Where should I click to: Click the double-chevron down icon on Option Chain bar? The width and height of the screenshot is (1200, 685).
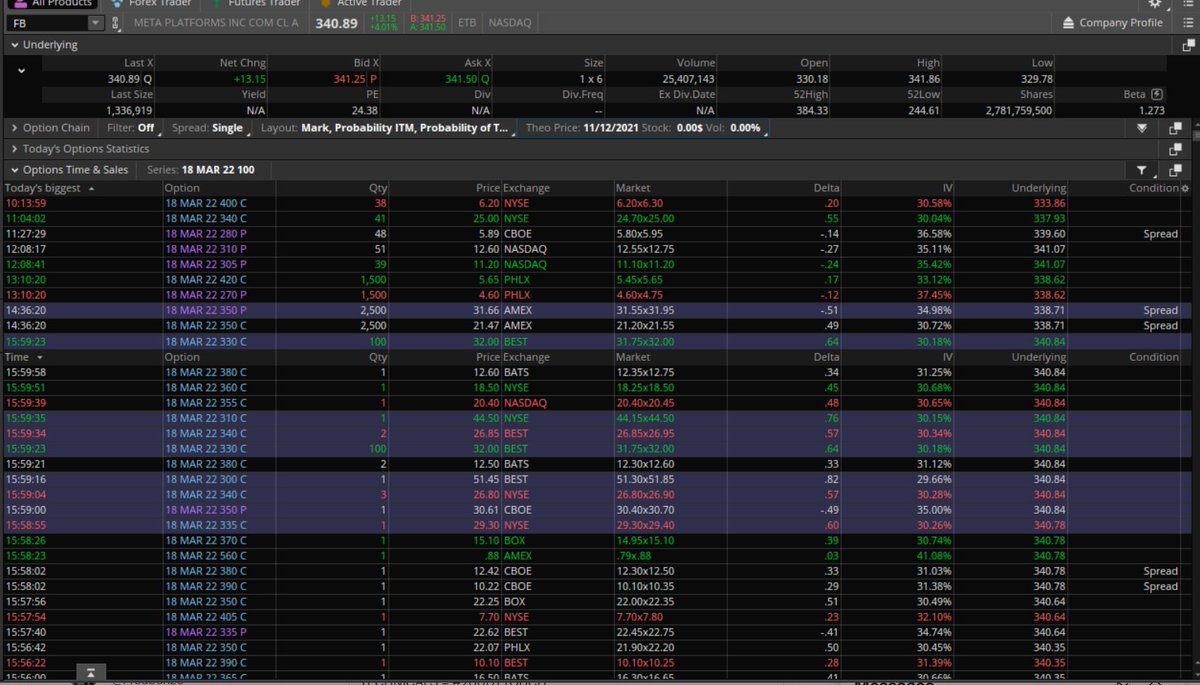1142,128
